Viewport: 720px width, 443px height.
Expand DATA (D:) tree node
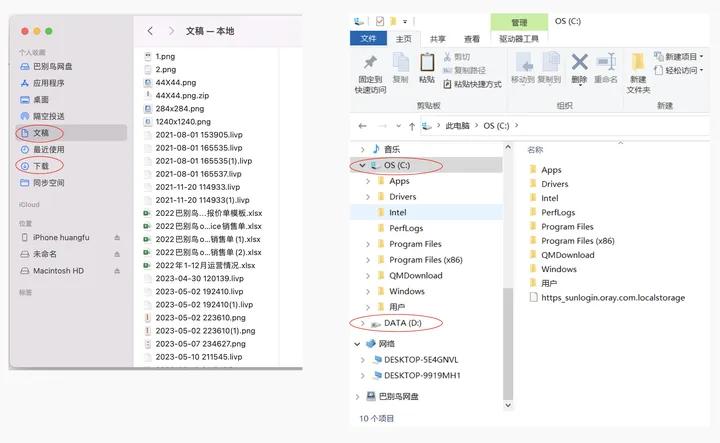pyautogui.click(x=362, y=324)
